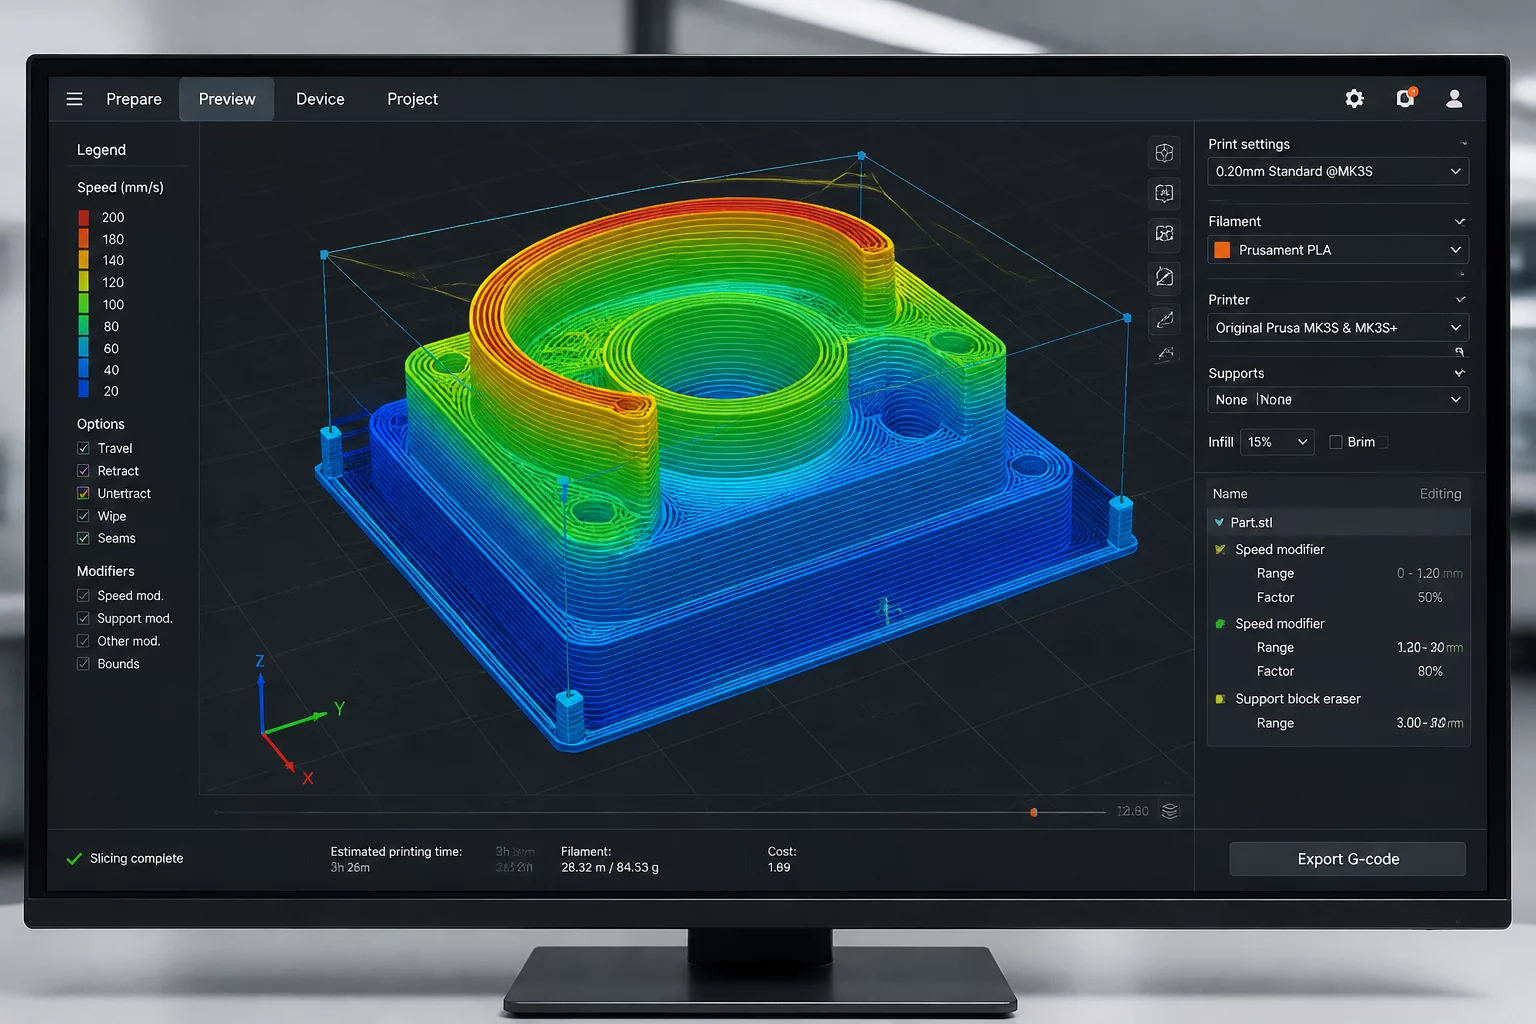Viewport: 1536px width, 1024px height.
Task: Click the second viewport toolbar icon below the cube
Action: pos(1164,193)
